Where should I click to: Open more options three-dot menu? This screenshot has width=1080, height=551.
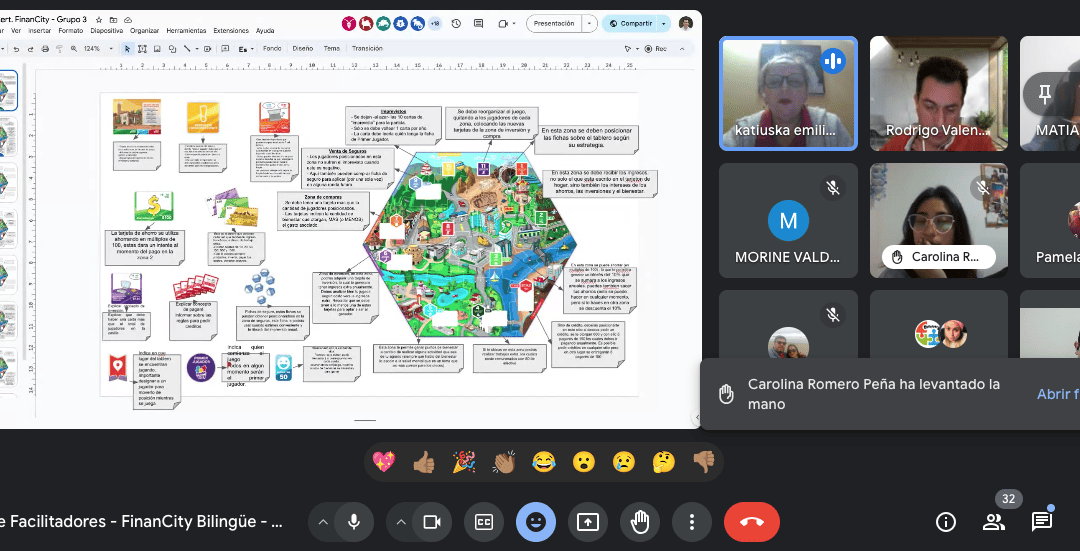point(692,522)
